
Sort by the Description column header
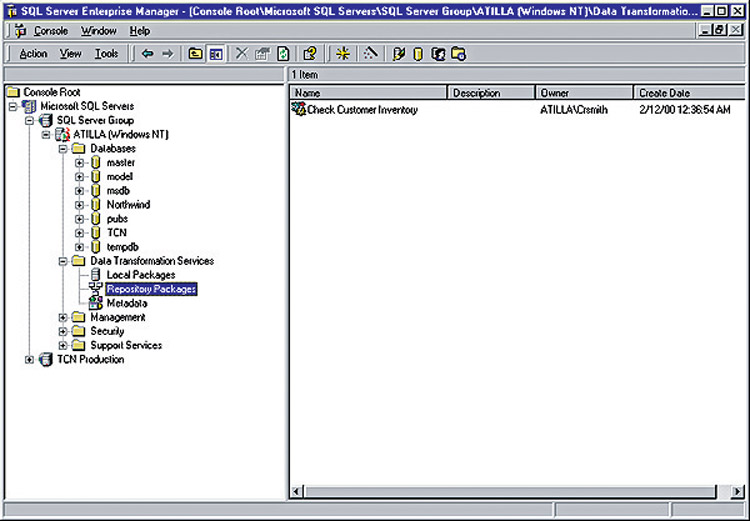click(491, 93)
